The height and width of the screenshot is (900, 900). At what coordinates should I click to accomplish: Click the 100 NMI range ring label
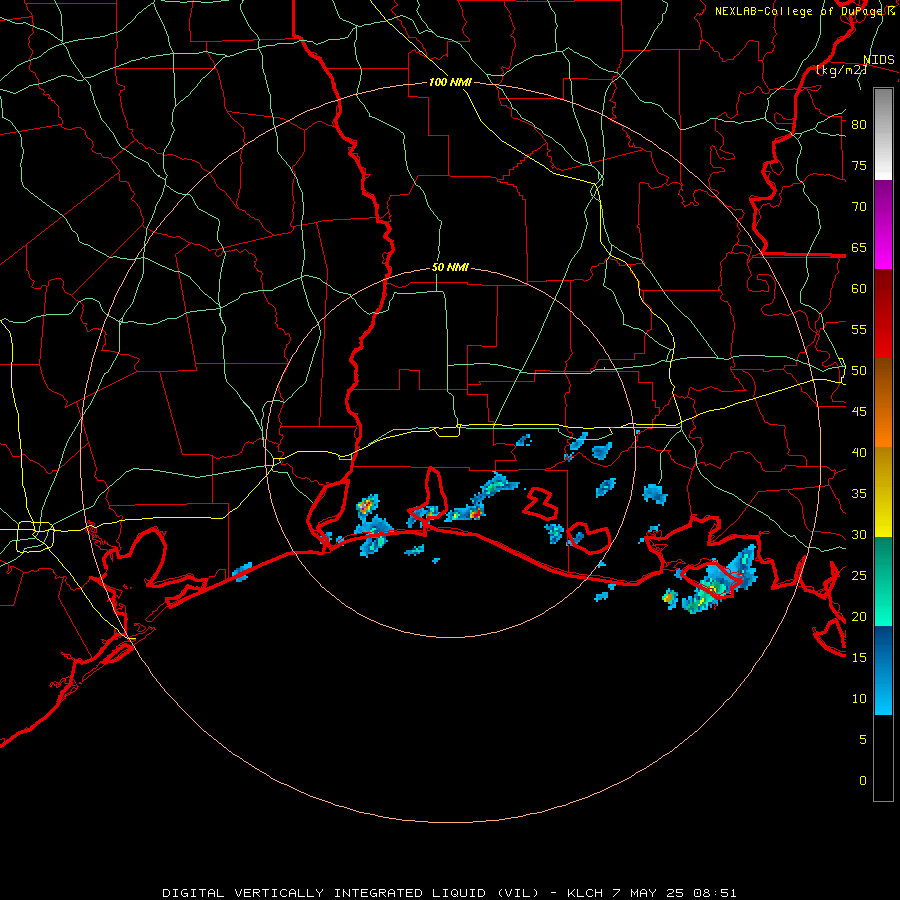450,82
